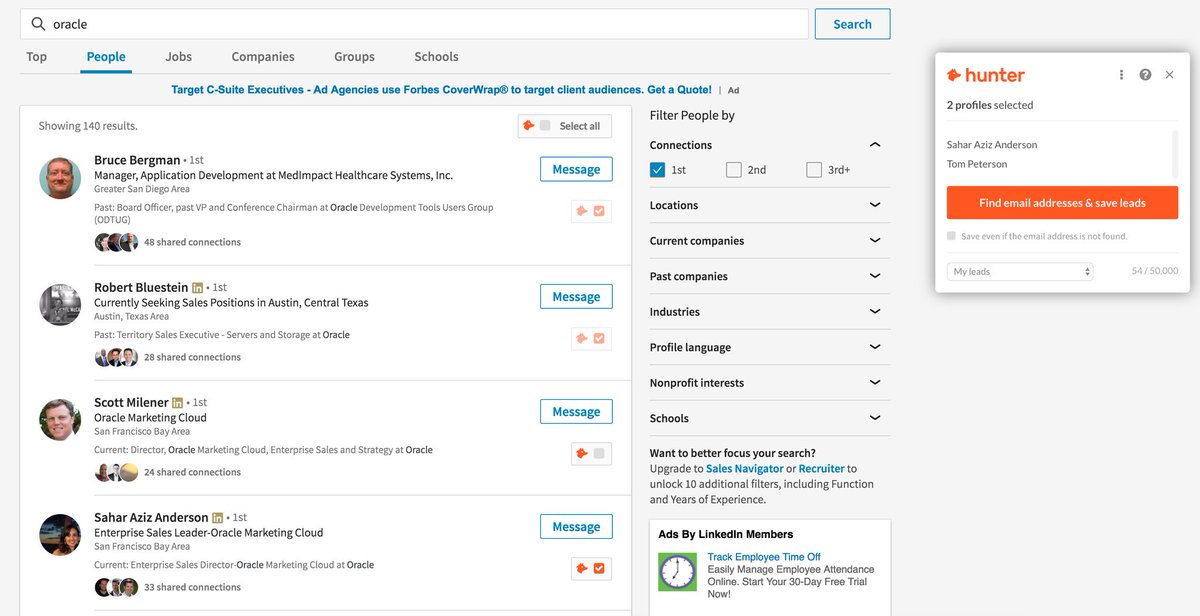Switch to the Jobs tab
This screenshot has width=1200, height=616.
tap(179, 57)
